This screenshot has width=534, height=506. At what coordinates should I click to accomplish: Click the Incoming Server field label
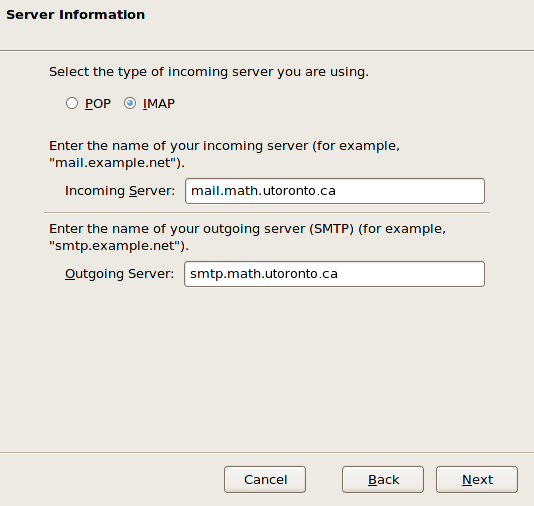[120, 191]
